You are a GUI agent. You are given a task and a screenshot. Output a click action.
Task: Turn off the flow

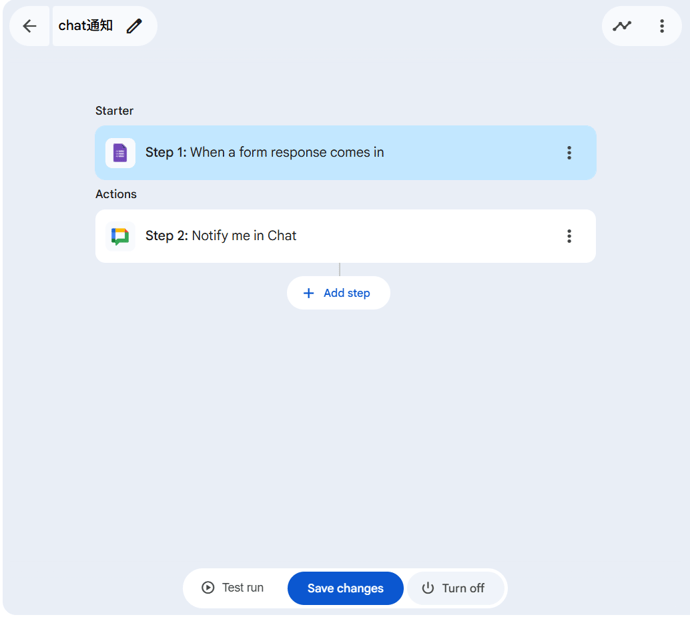point(455,588)
